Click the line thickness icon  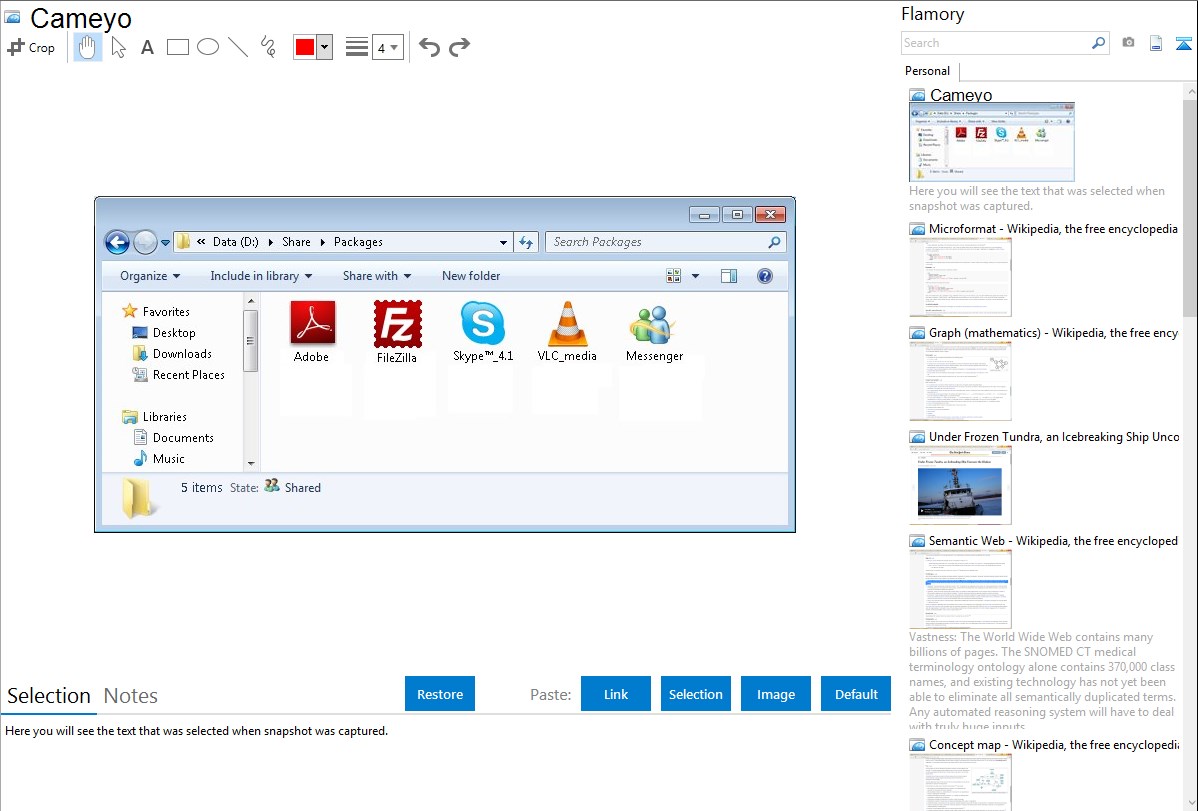click(357, 47)
